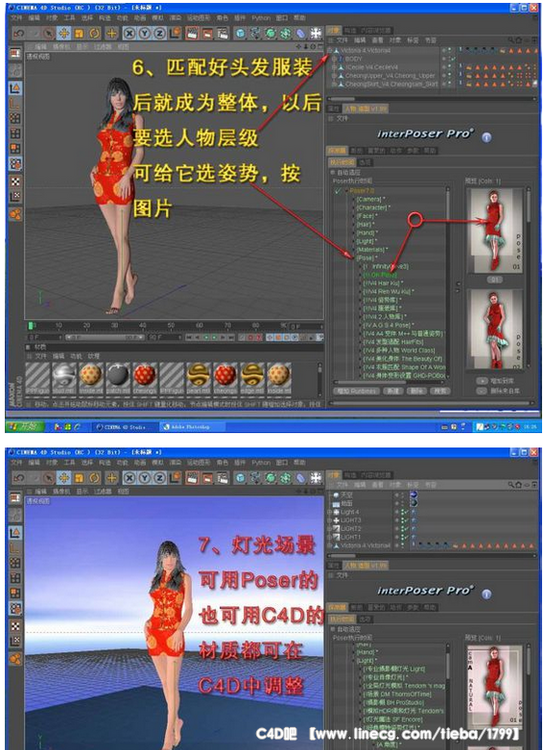The height and width of the screenshot is (750, 544).
Task: Click 01 button under first pose thumbnail
Action: [x=495, y=279]
